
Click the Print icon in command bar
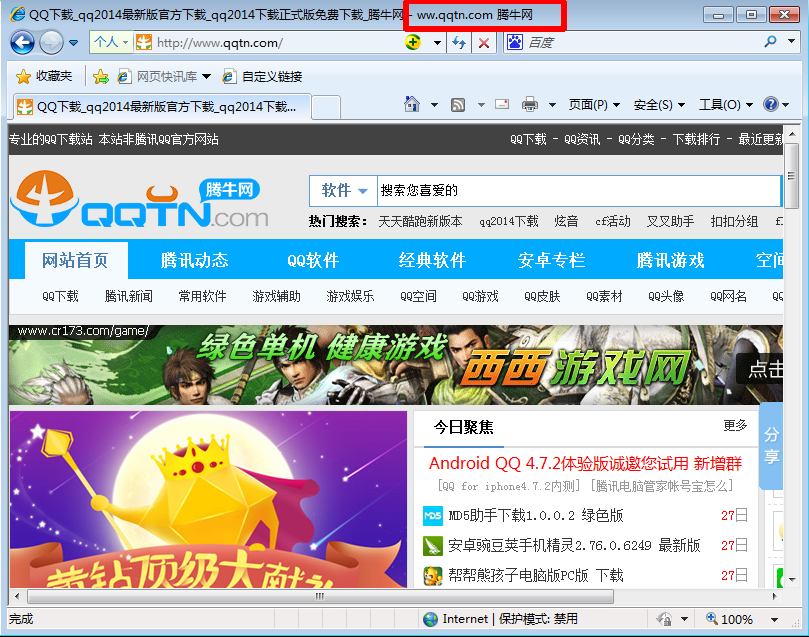click(x=529, y=104)
